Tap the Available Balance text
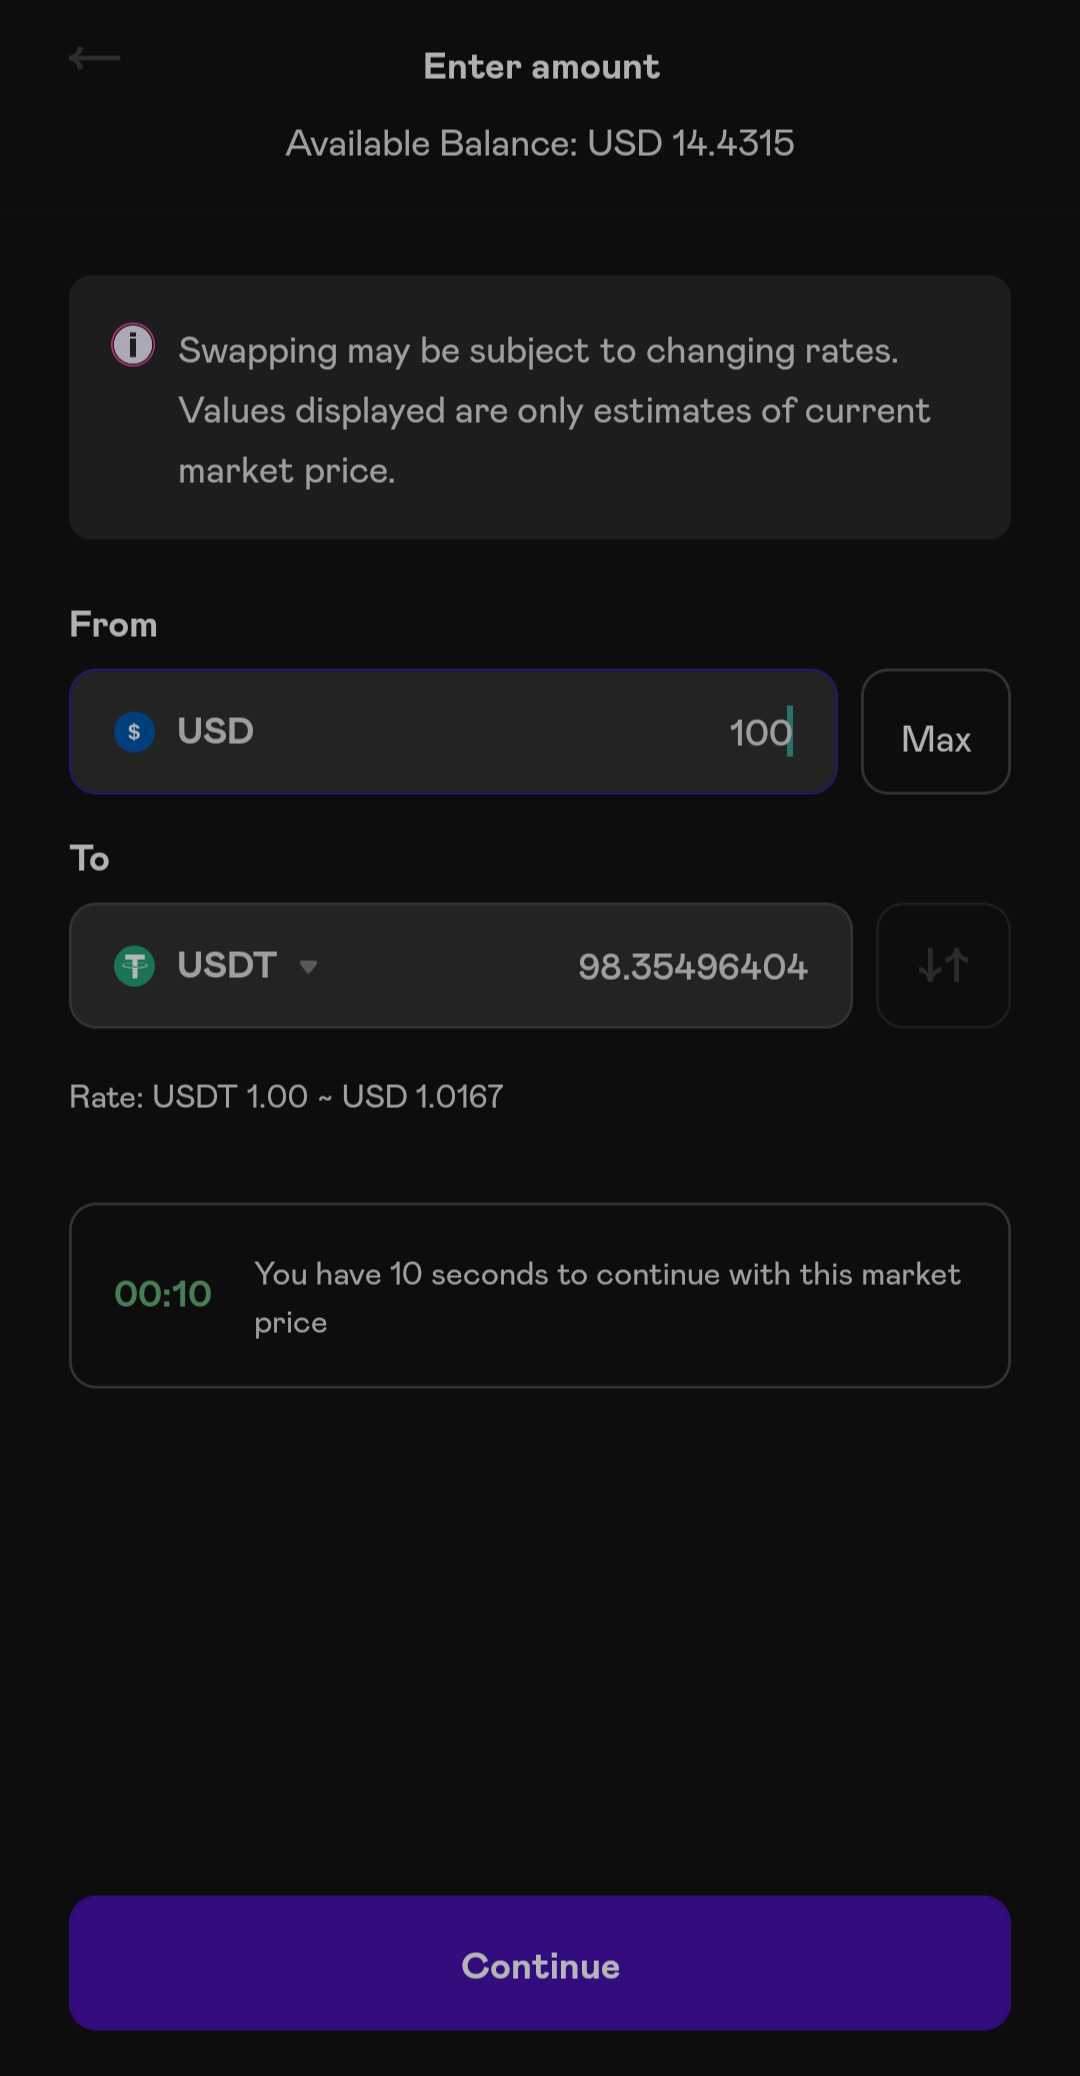 pyautogui.click(x=540, y=144)
